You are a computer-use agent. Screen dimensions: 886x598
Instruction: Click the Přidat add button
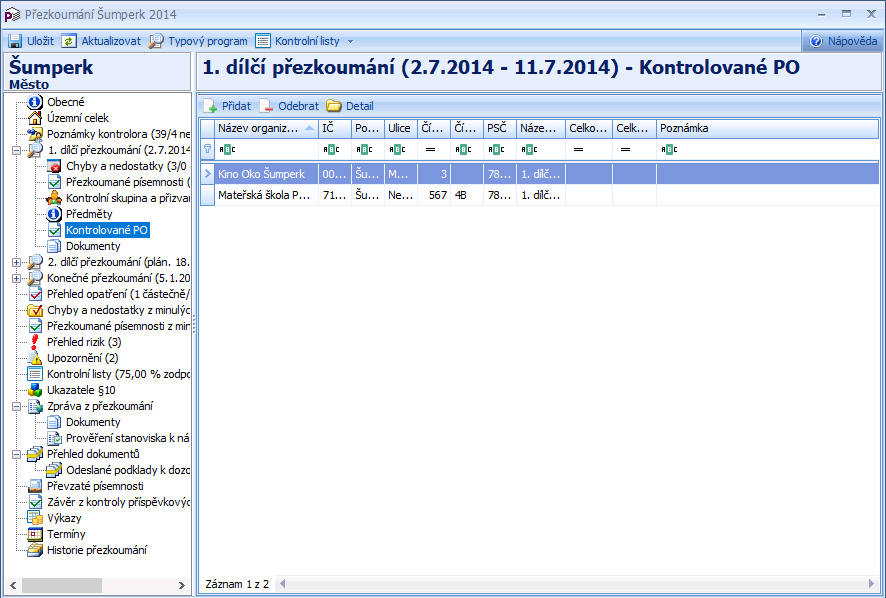click(x=227, y=106)
